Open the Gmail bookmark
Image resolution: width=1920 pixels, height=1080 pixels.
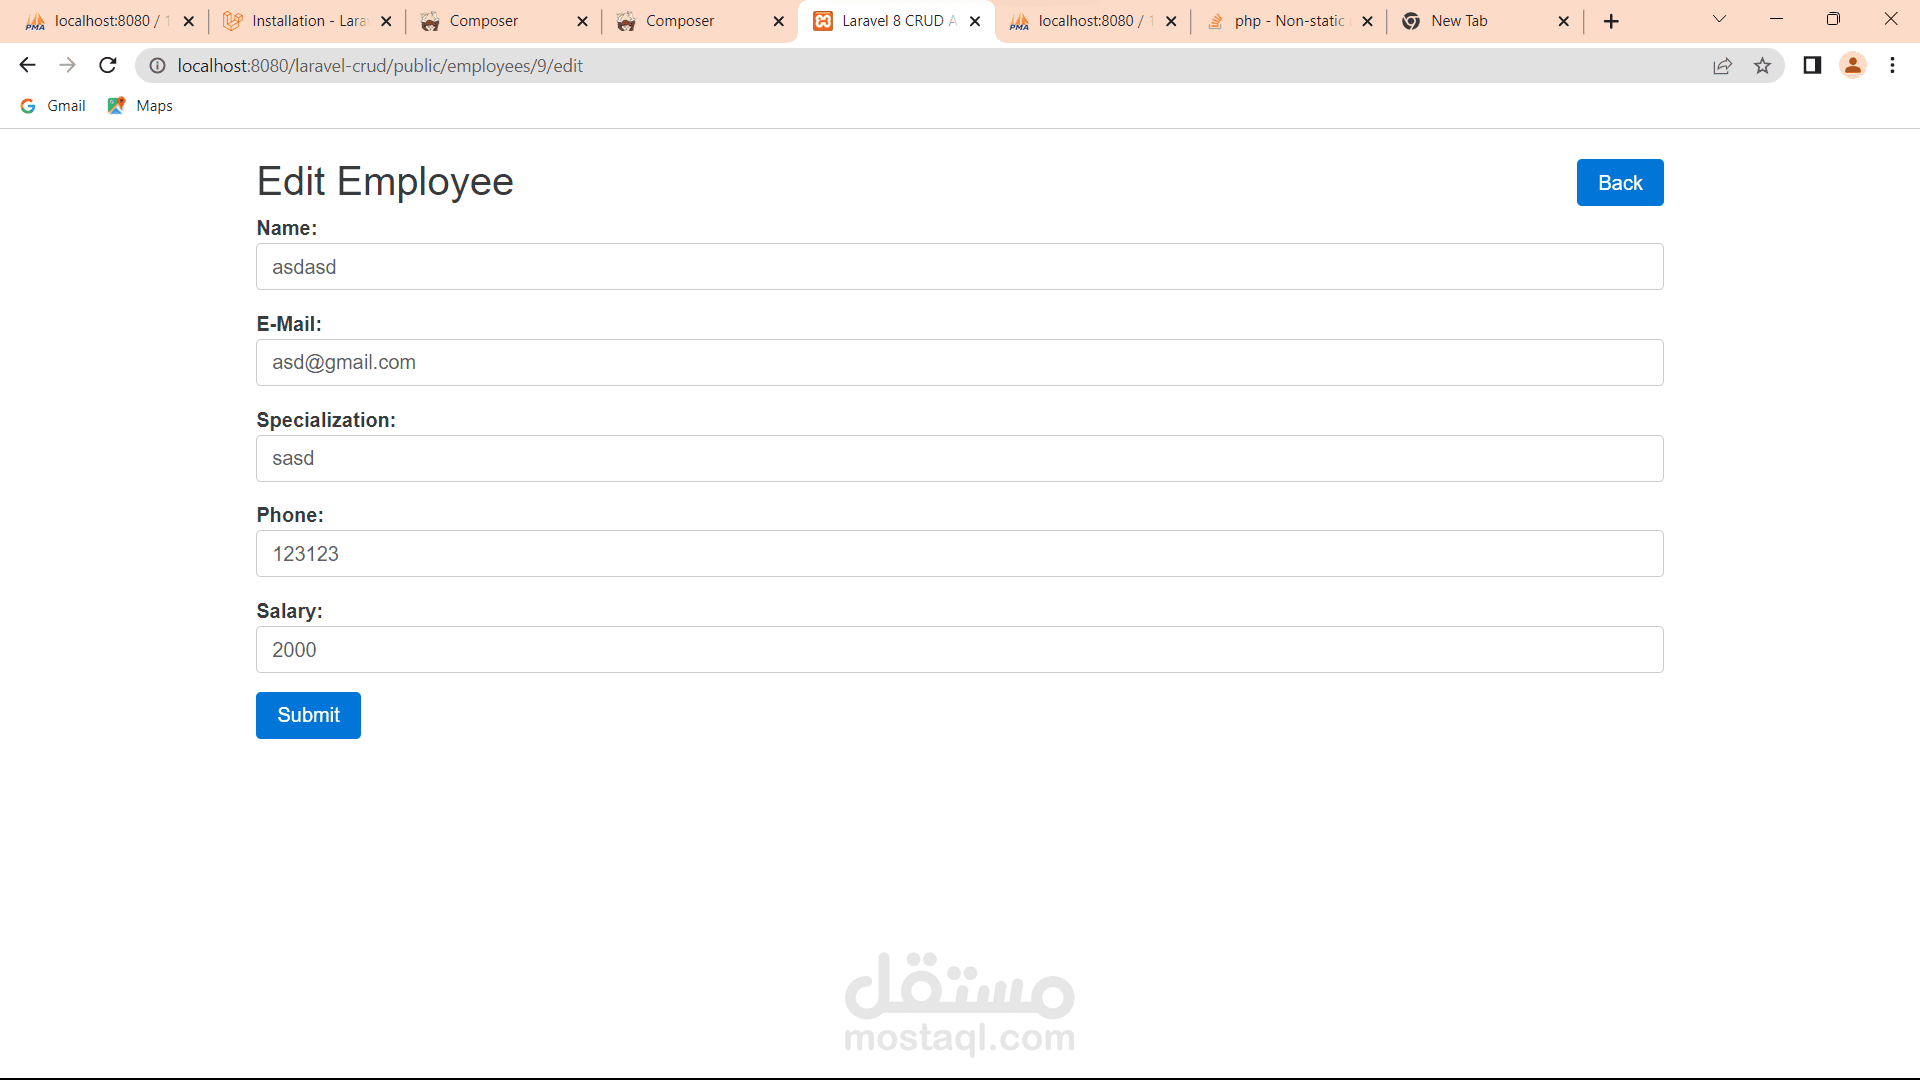coord(54,106)
